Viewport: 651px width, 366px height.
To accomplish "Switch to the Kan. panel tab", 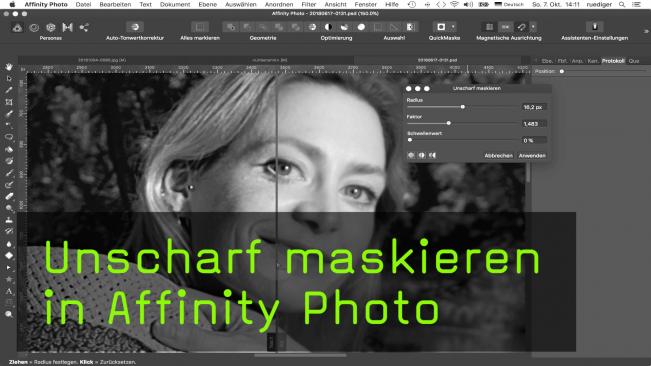I will click(x=593, y=61).
